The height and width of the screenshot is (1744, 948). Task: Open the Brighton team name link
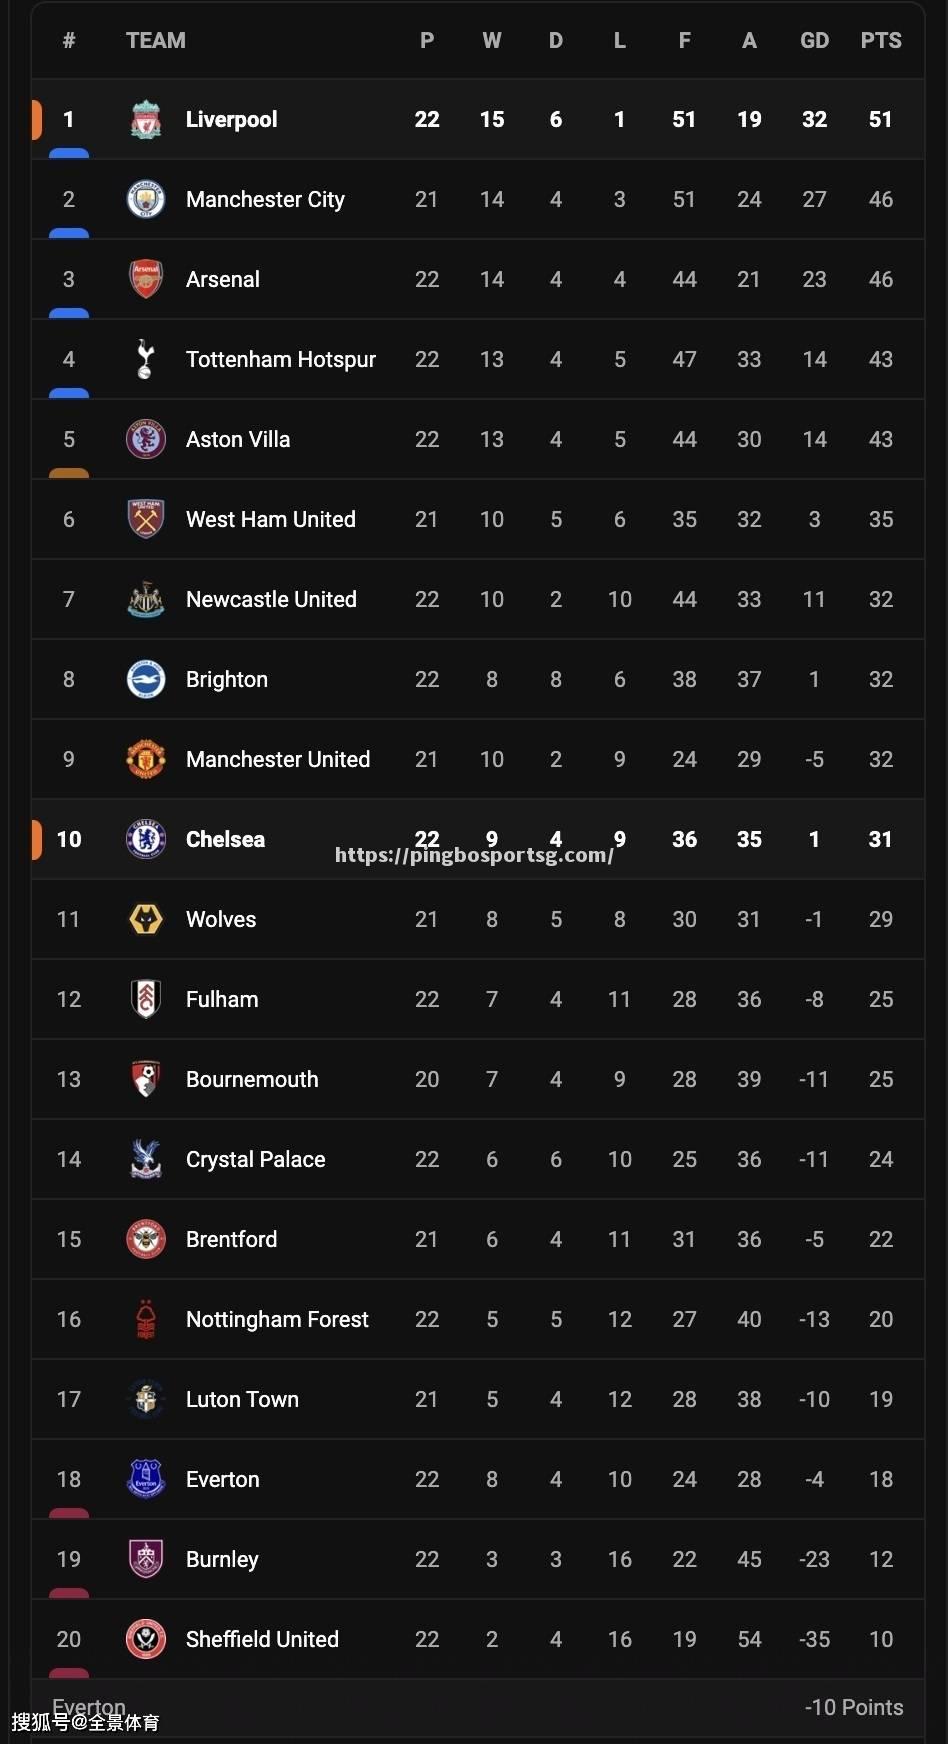pos(227,679)
